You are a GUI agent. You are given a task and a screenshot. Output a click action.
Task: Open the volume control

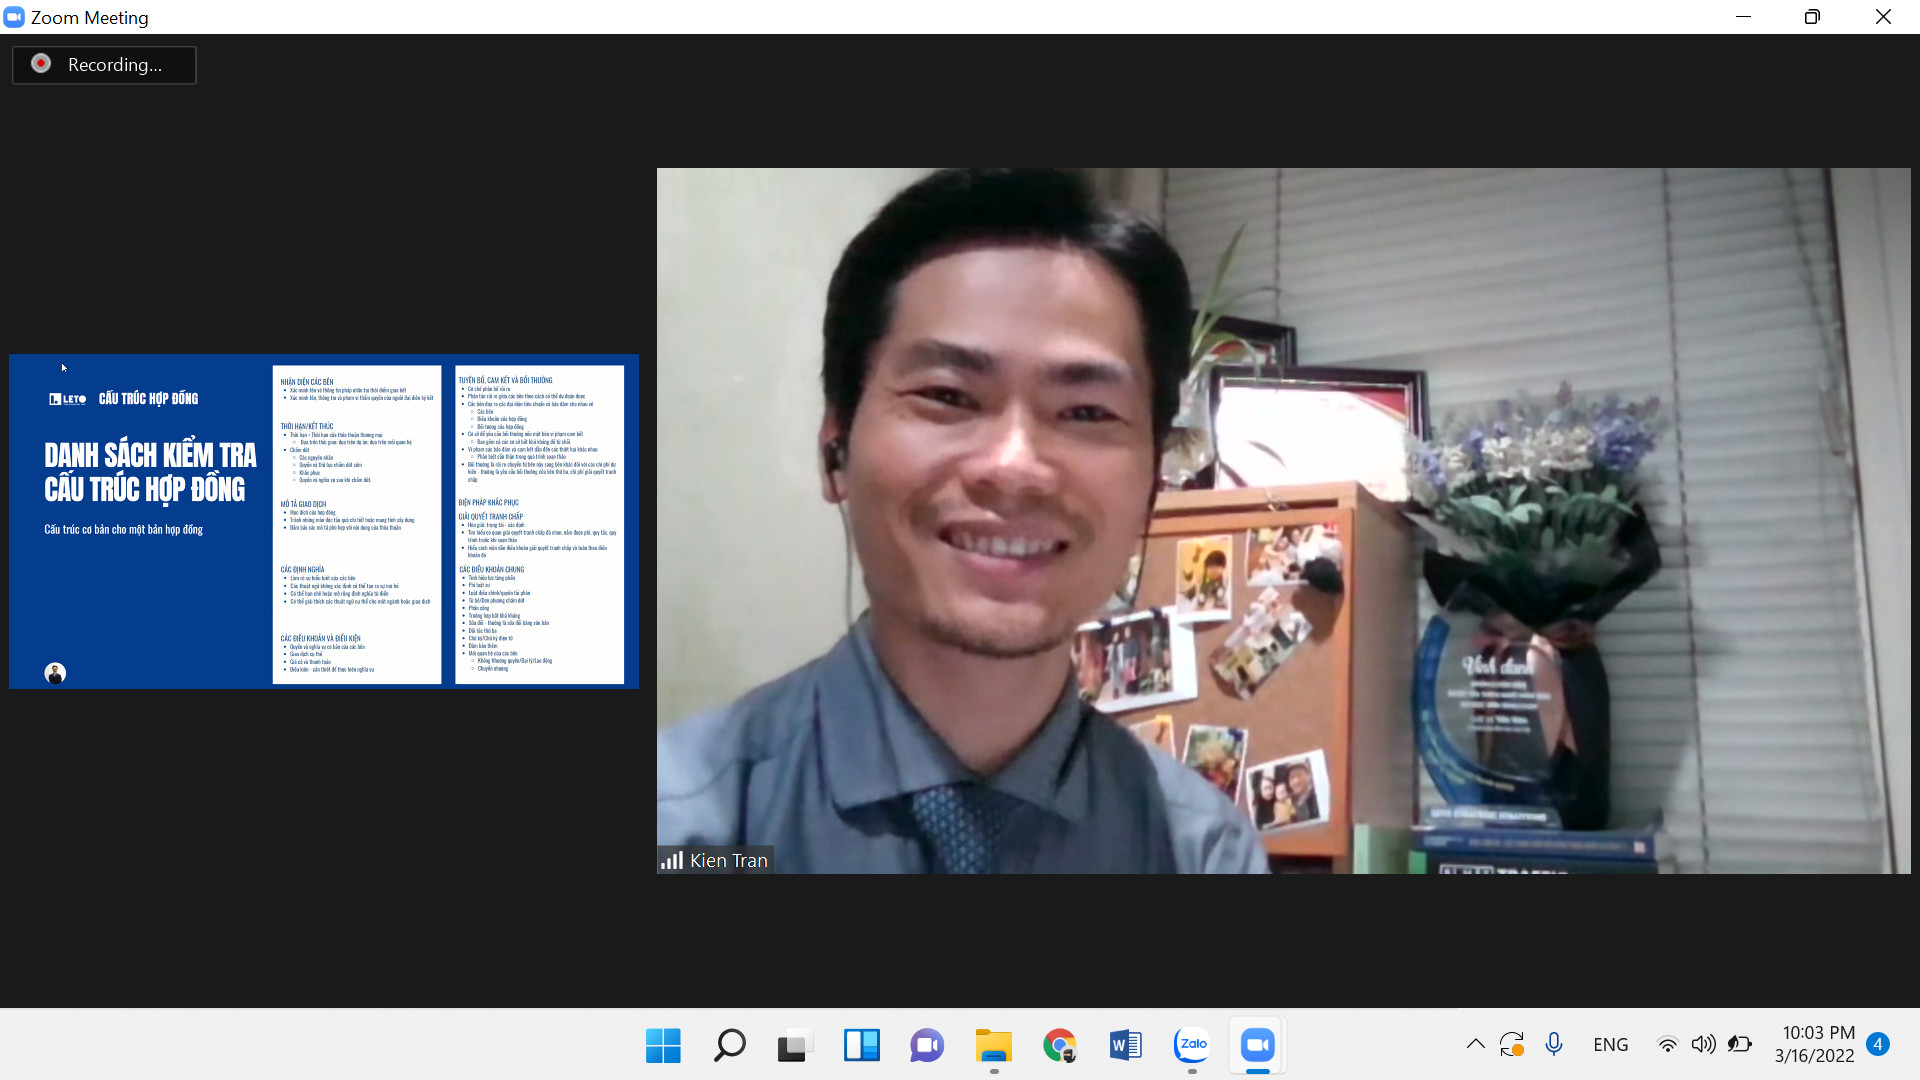coord(1703,1045)
